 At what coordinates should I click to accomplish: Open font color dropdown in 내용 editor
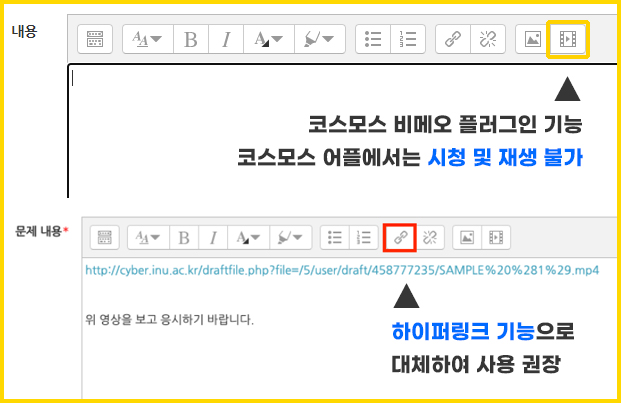(269, 39)
